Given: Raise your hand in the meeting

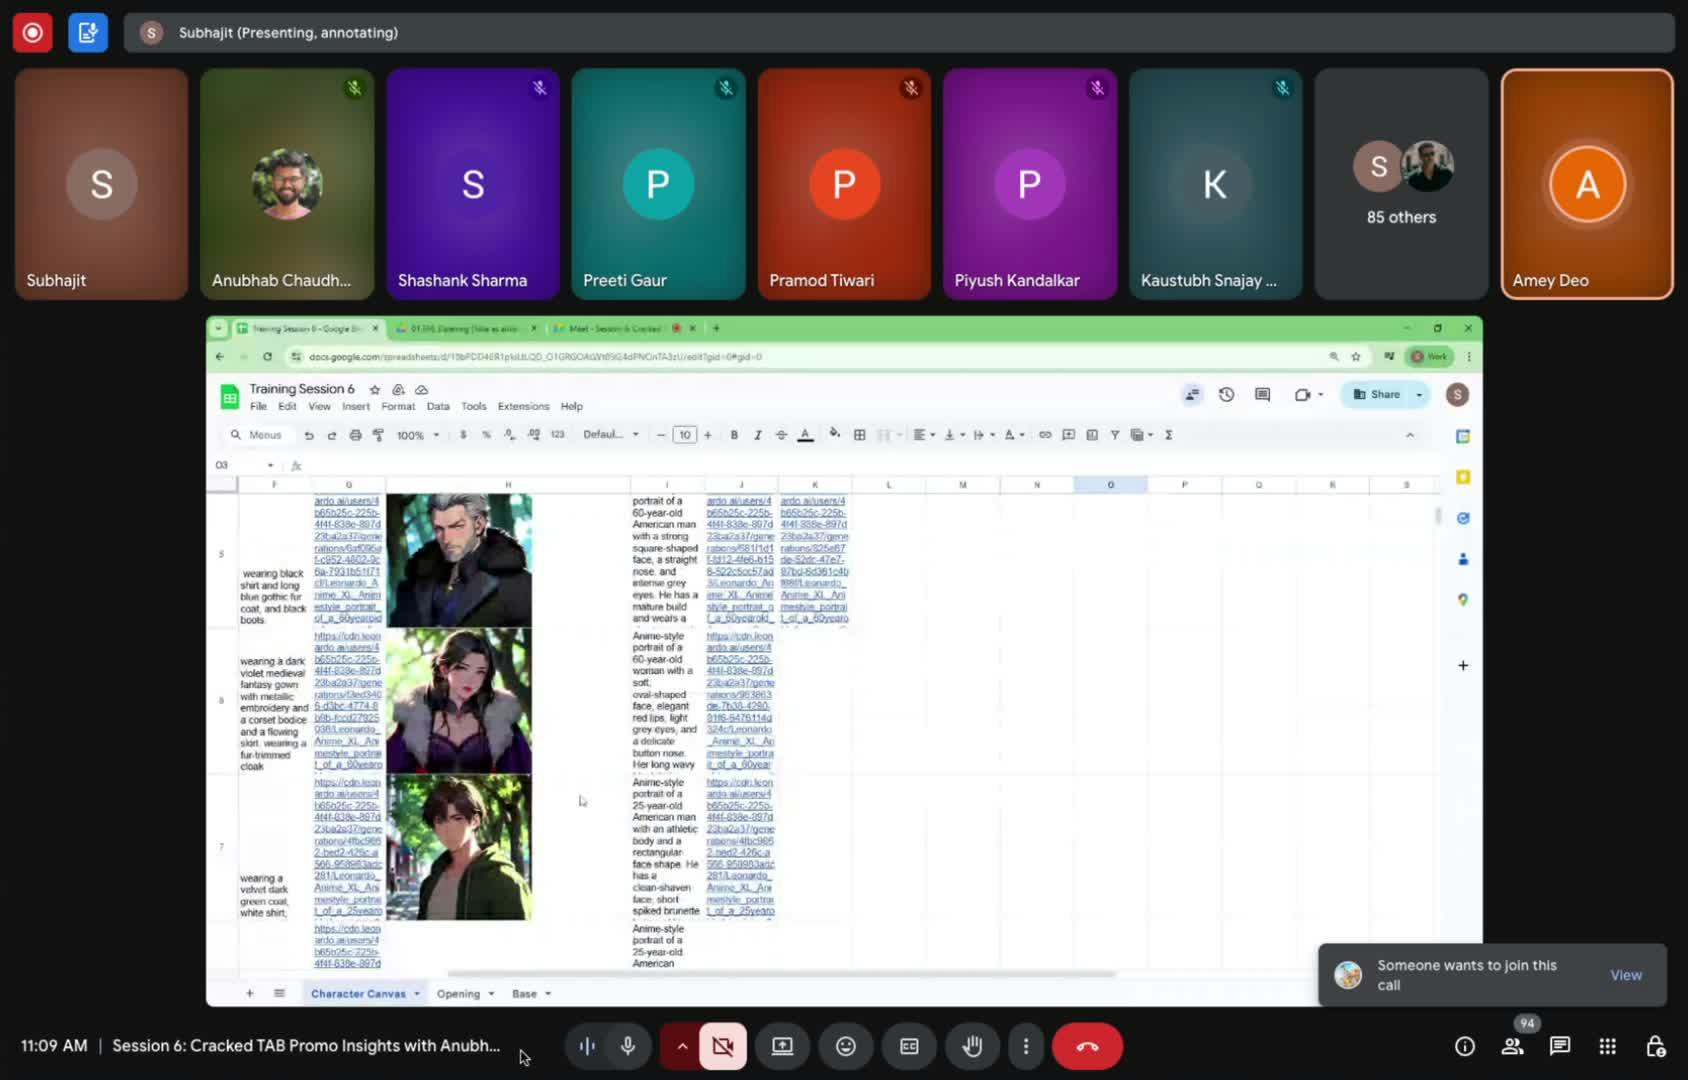Looking at the screenshot, I should click(x=971, y=1046).
